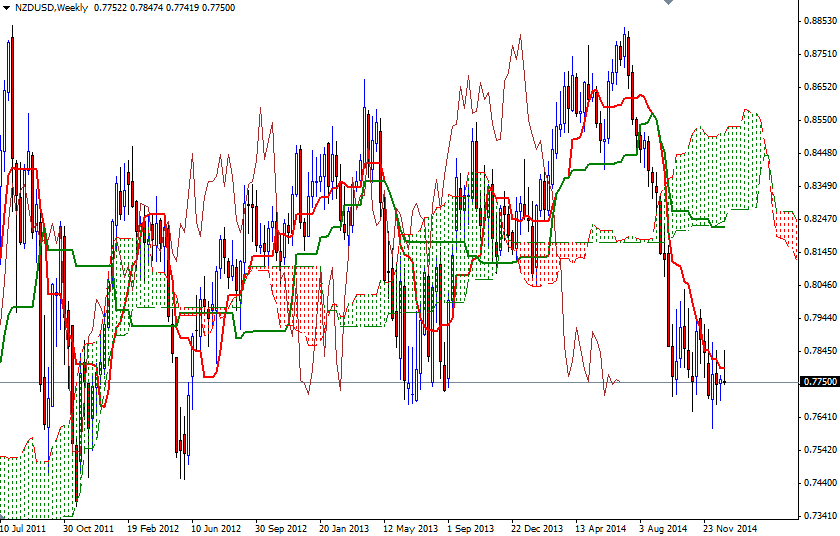Click the 1 Sep 2013 date label
The height and width of the screenshot is (536, 840).
click(x=470, y=529)
